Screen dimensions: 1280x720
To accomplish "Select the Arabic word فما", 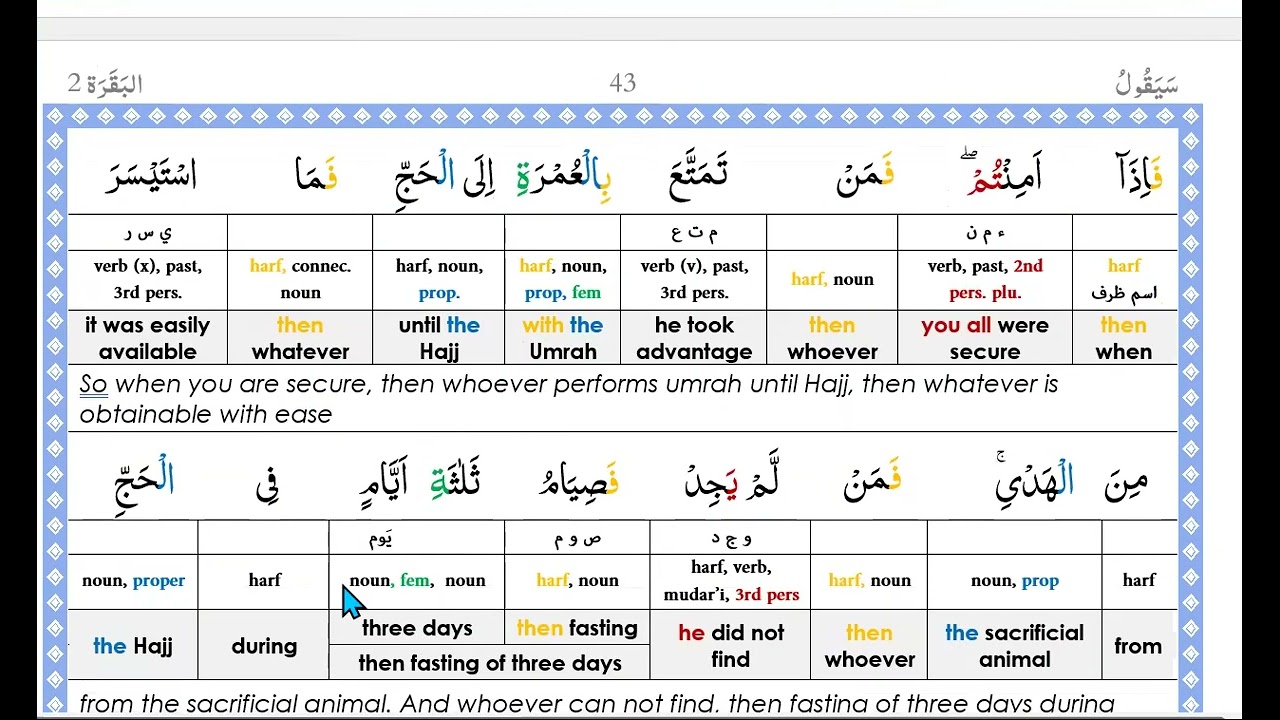I will (x=316, y=175).
